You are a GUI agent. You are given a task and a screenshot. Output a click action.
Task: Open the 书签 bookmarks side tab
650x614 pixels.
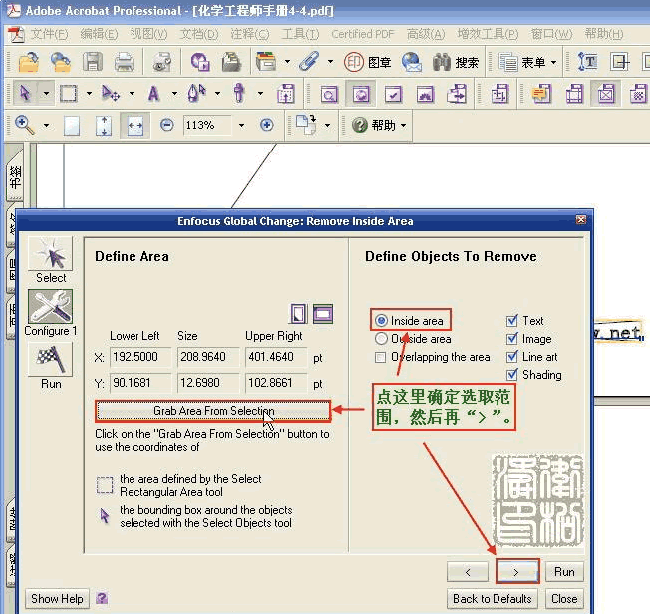click(15, 176)
